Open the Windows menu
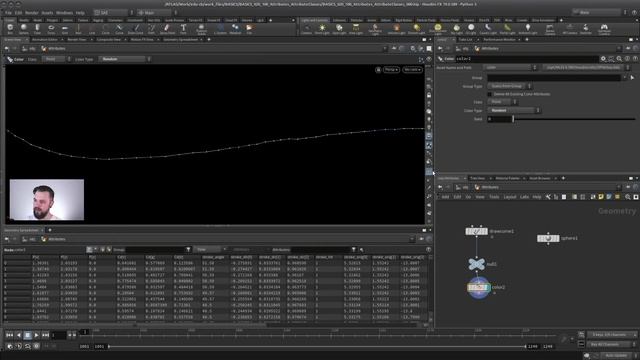The image size is (640, 360). pos(64,13)
